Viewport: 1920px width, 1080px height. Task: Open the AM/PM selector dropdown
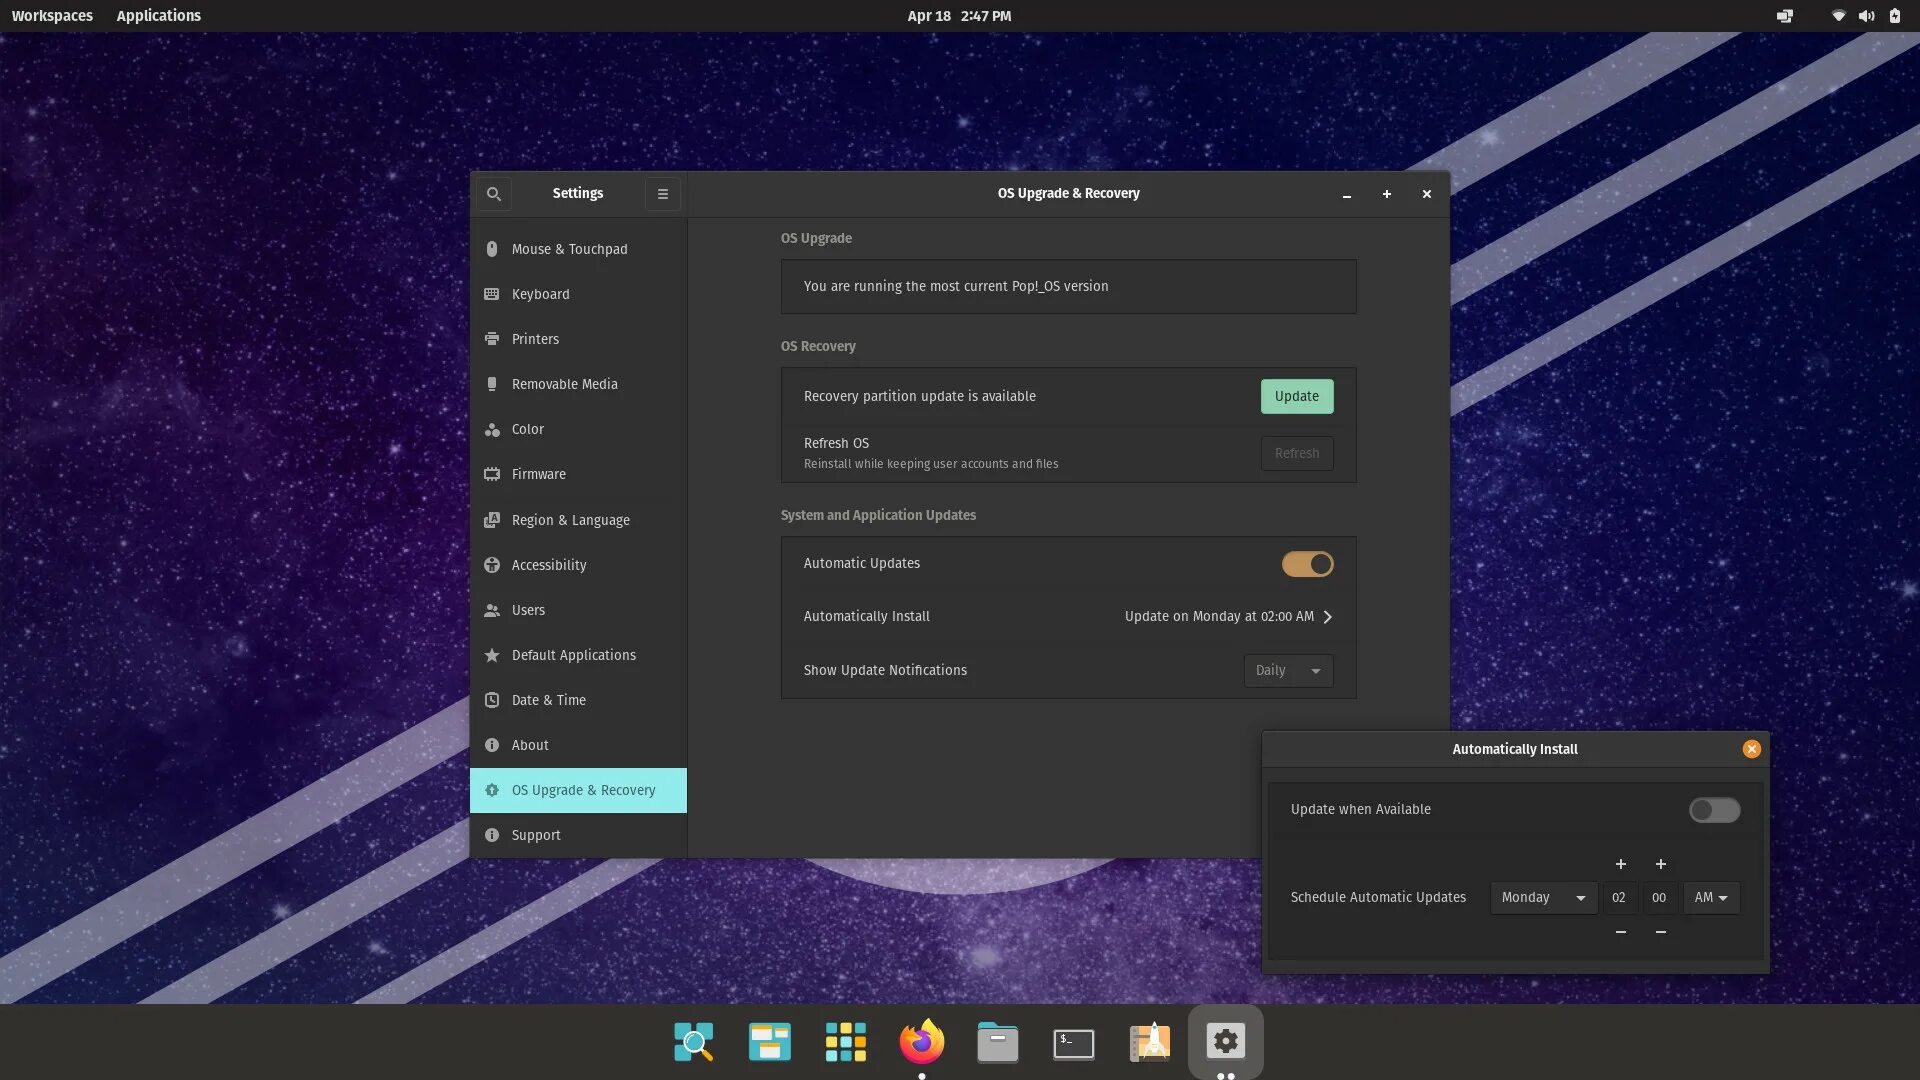pos(1711,898)
